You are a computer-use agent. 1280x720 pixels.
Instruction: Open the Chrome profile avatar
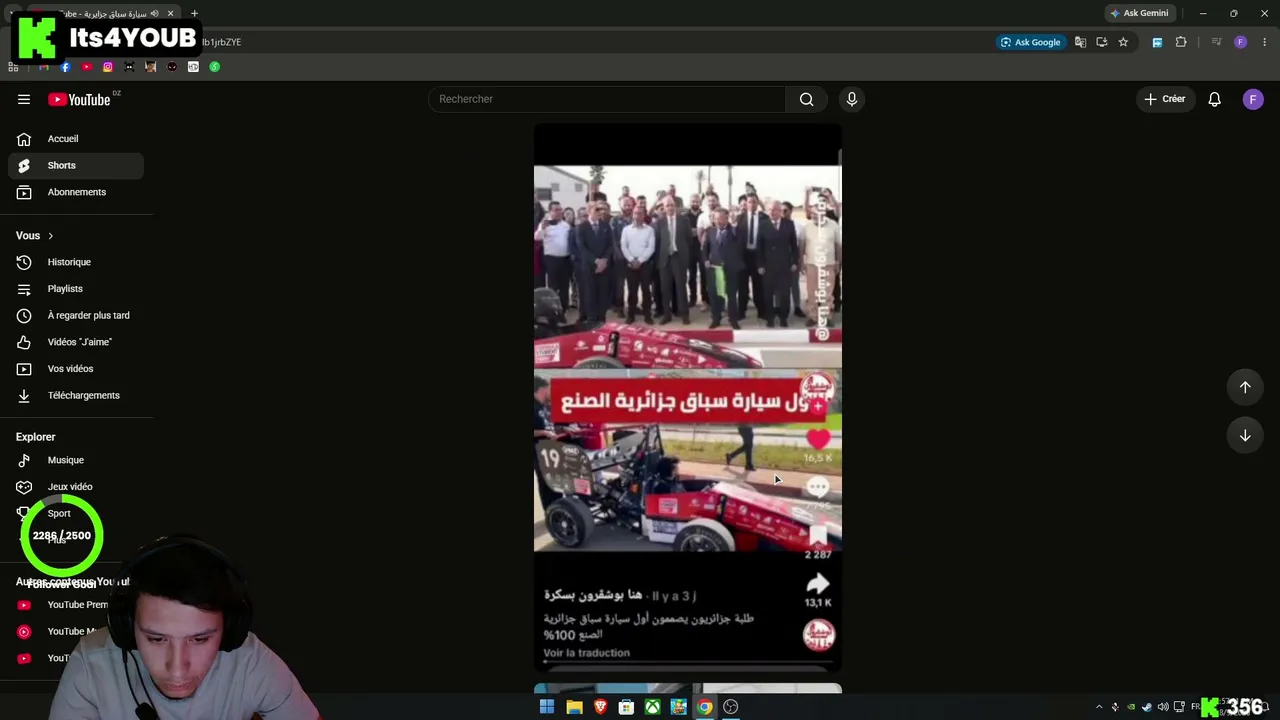pyautogui.click(x=1240, y=42)
